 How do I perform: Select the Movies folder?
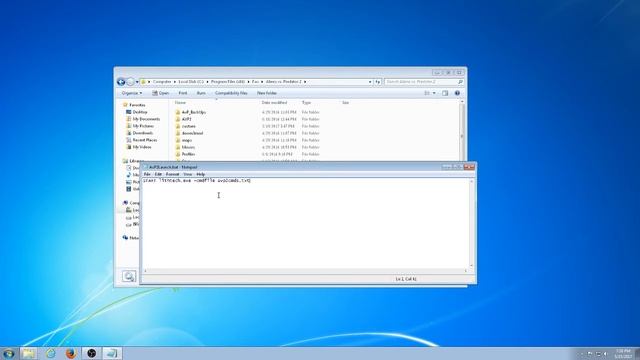pos(188,147)
